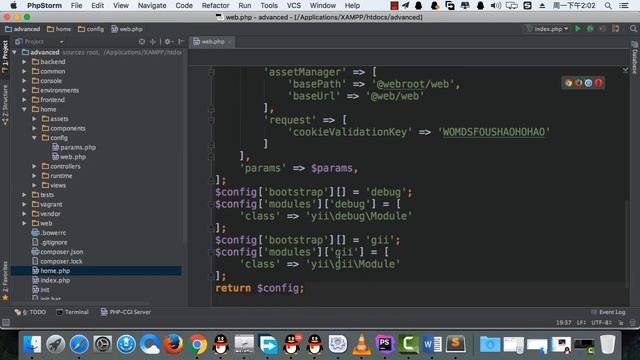640x360 pixels.
Task: Select the web.php editor tab
Action: tap(213, 42)
